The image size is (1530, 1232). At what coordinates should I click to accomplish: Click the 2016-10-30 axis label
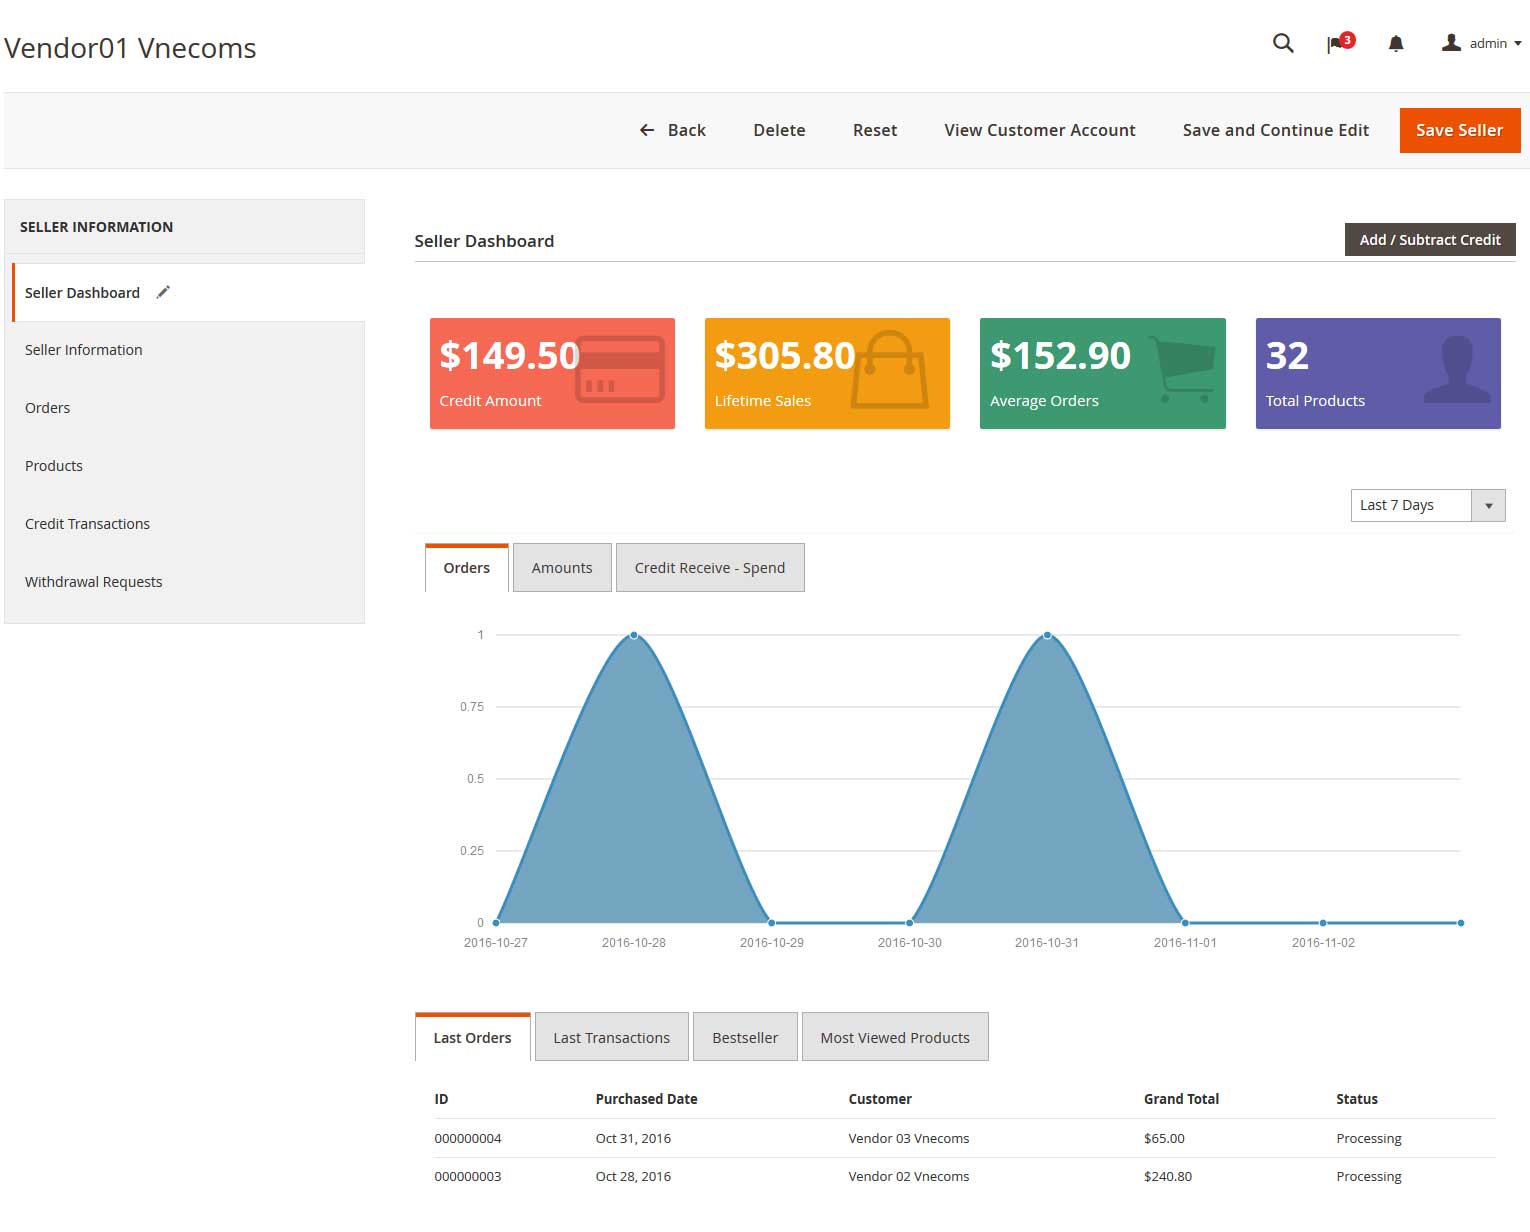(909, 942)
